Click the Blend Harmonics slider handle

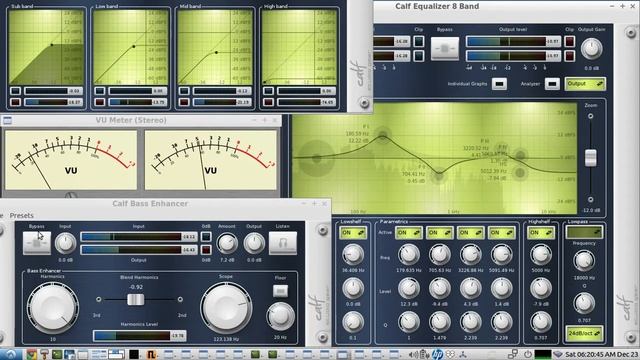[136, 300]
